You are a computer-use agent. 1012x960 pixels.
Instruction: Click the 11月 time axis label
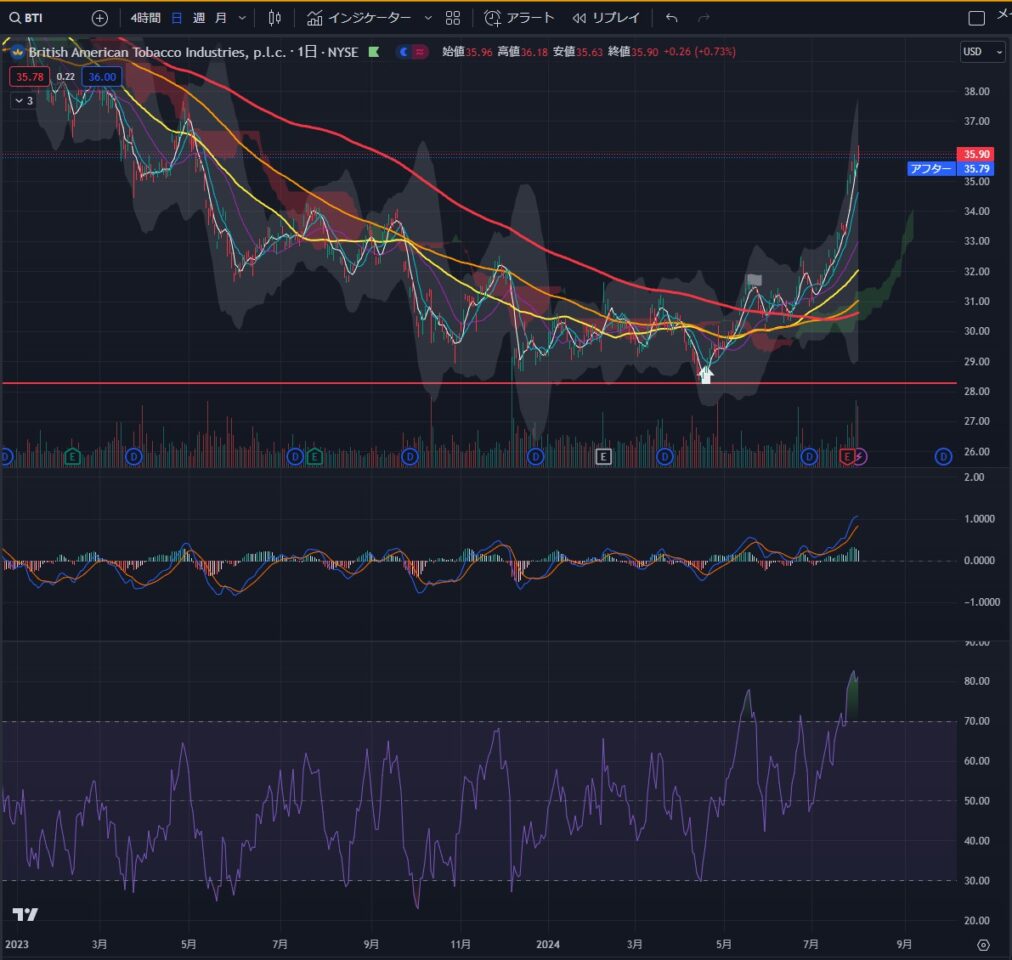[460, 945]
